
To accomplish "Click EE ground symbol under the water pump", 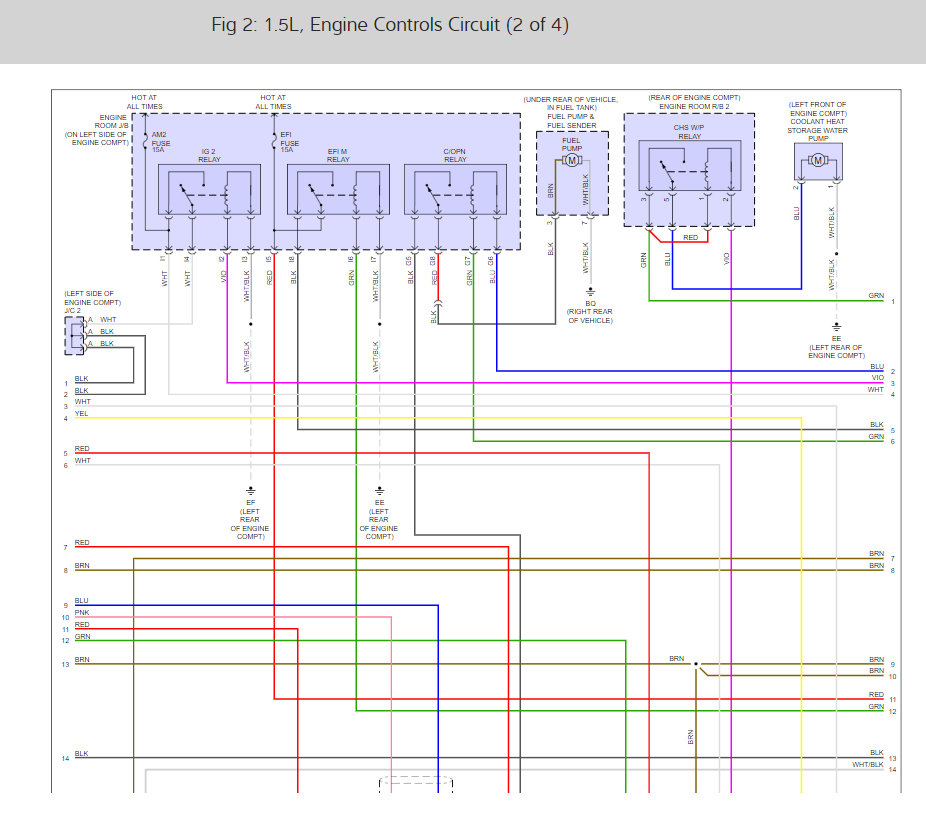I will click(x=836, y=327).
